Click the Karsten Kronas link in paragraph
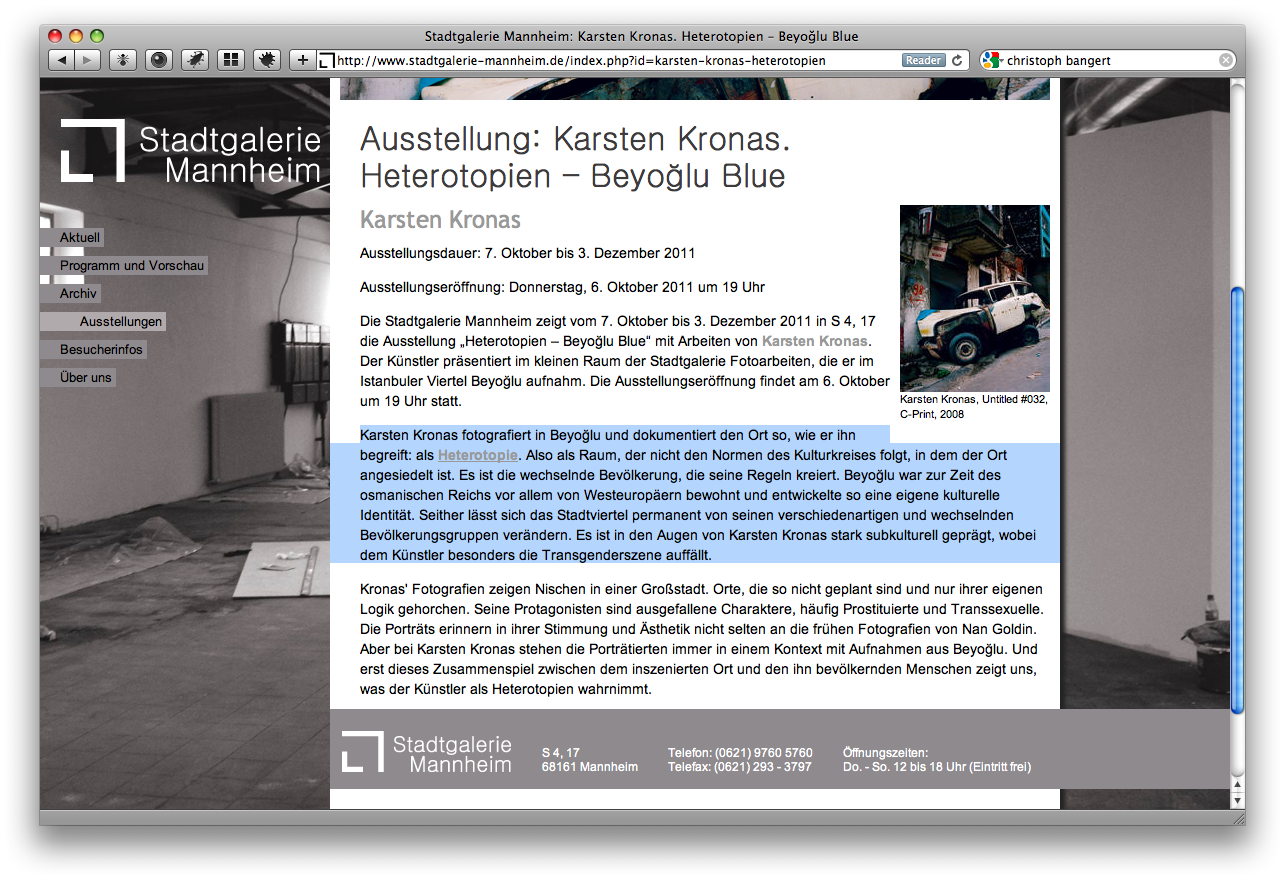The height and width of the screenshot is (880, 1285). pos(814,341)
